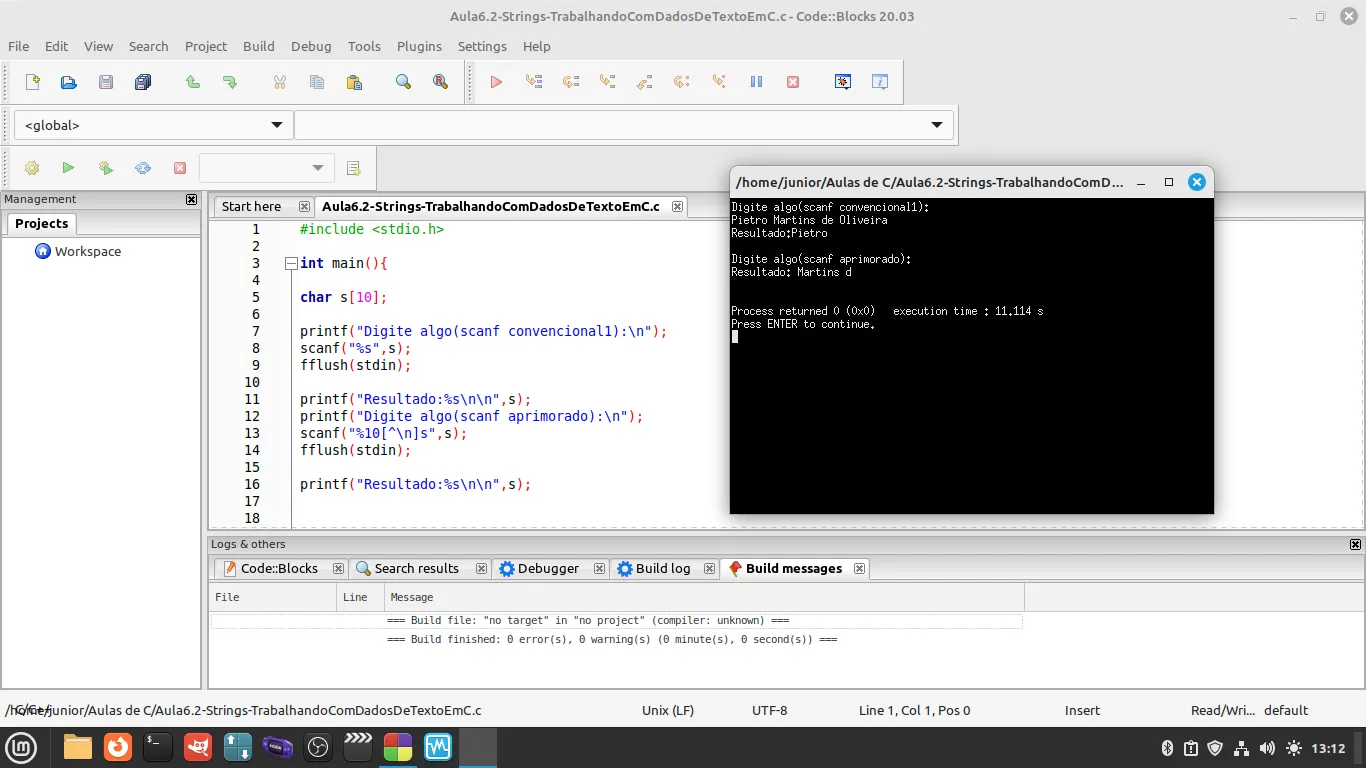The image size is (1366, 768).
Task: Switch to the Start here tab
Action: point(251,206)
